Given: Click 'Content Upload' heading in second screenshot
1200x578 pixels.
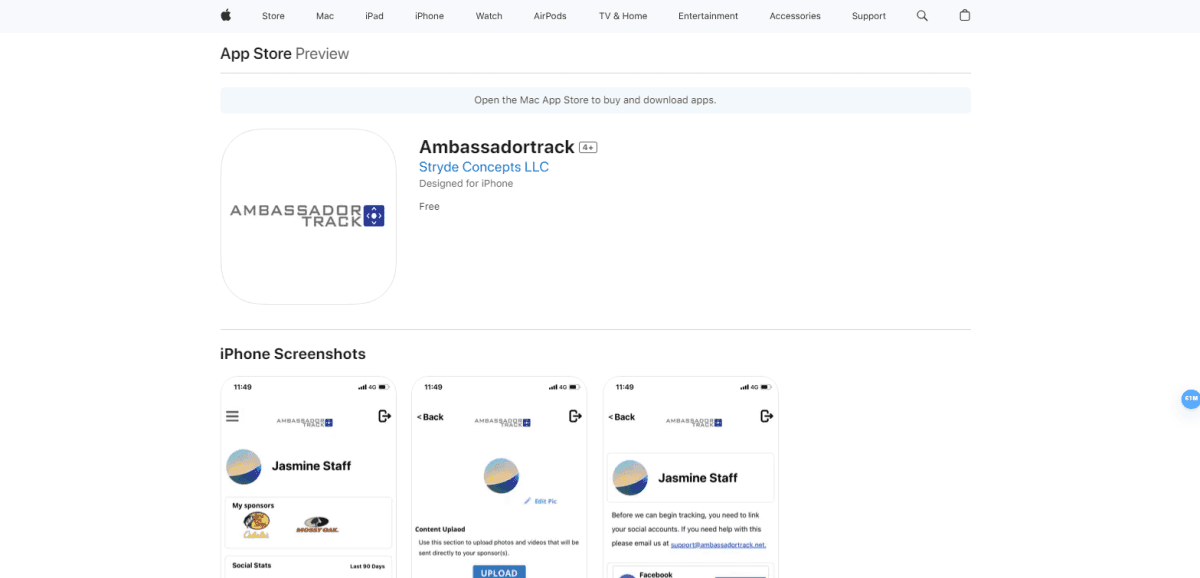Looking at the screenshot, I should 440,529.
